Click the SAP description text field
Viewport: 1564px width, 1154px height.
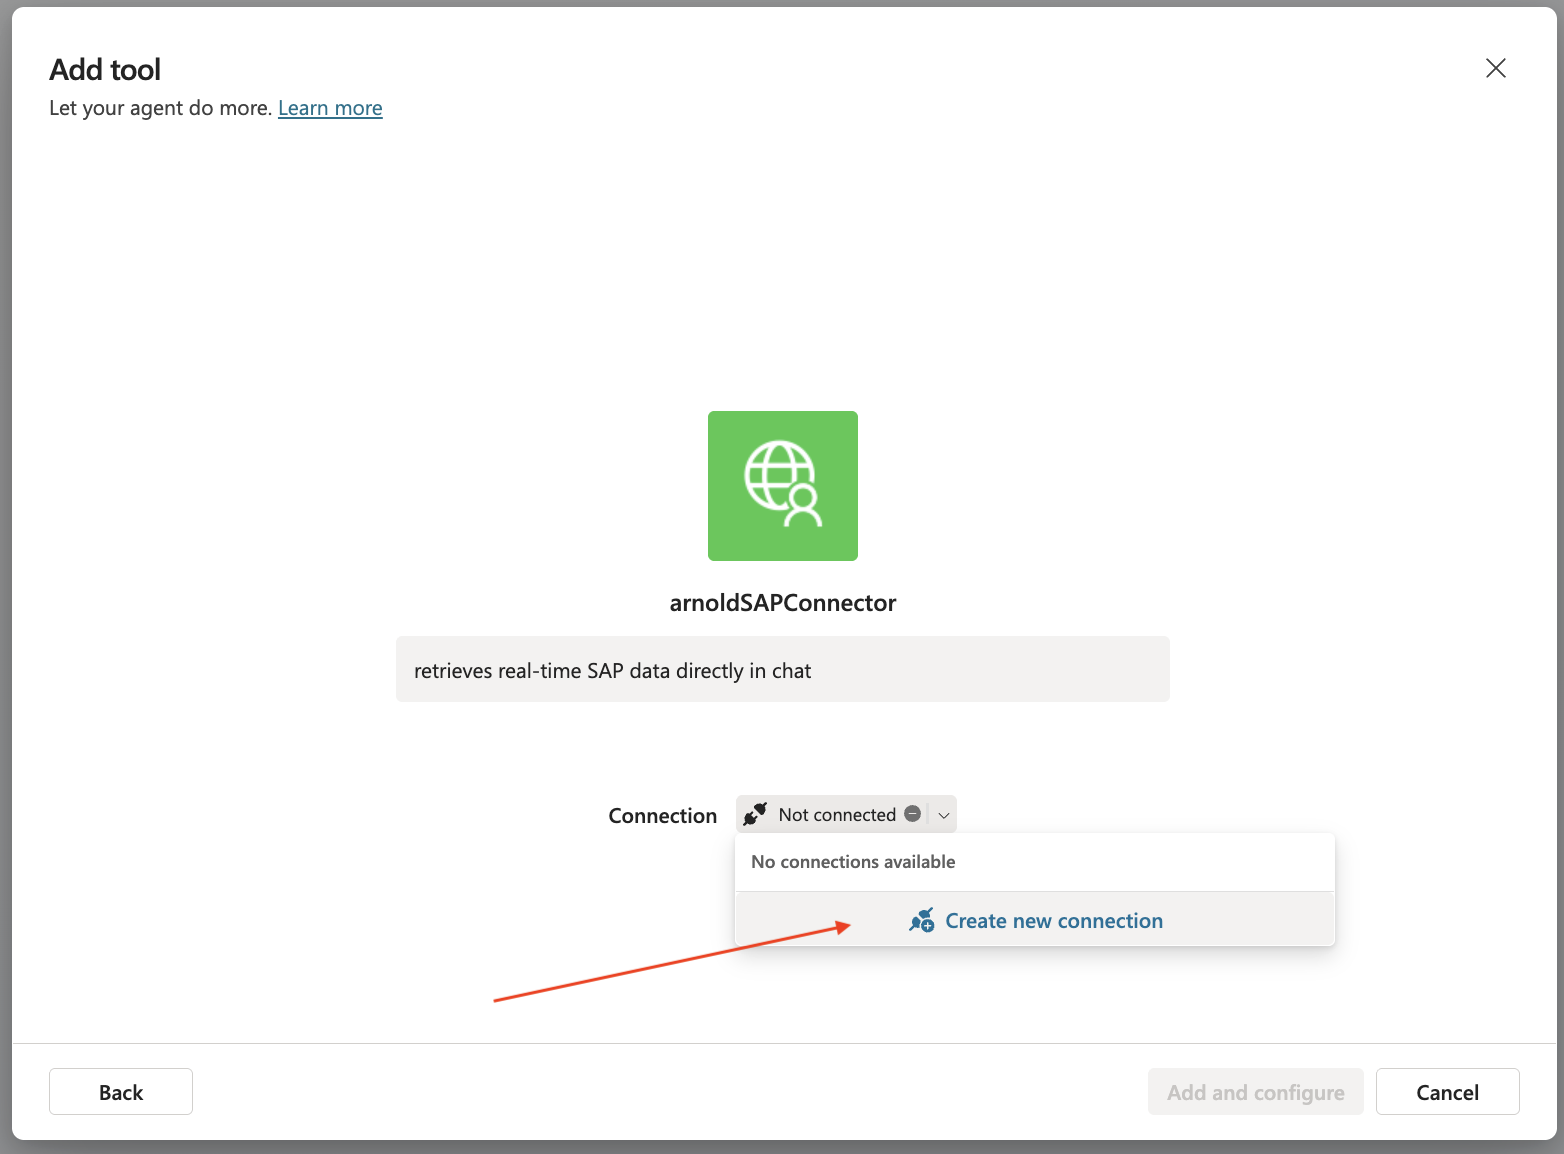pos(783,670)
